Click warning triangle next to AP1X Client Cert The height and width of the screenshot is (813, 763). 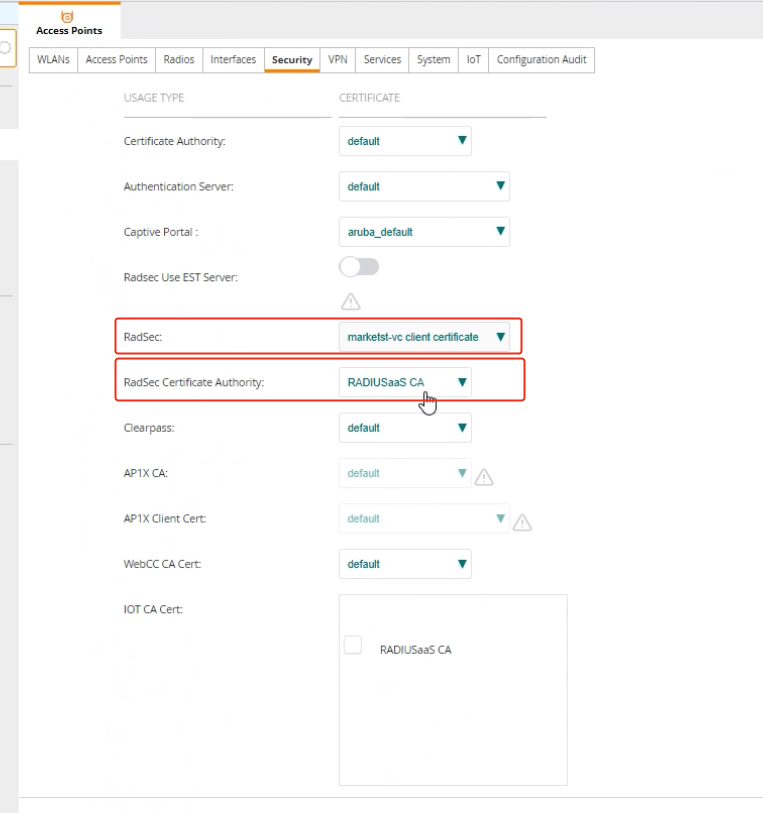[x=522, y=522]
